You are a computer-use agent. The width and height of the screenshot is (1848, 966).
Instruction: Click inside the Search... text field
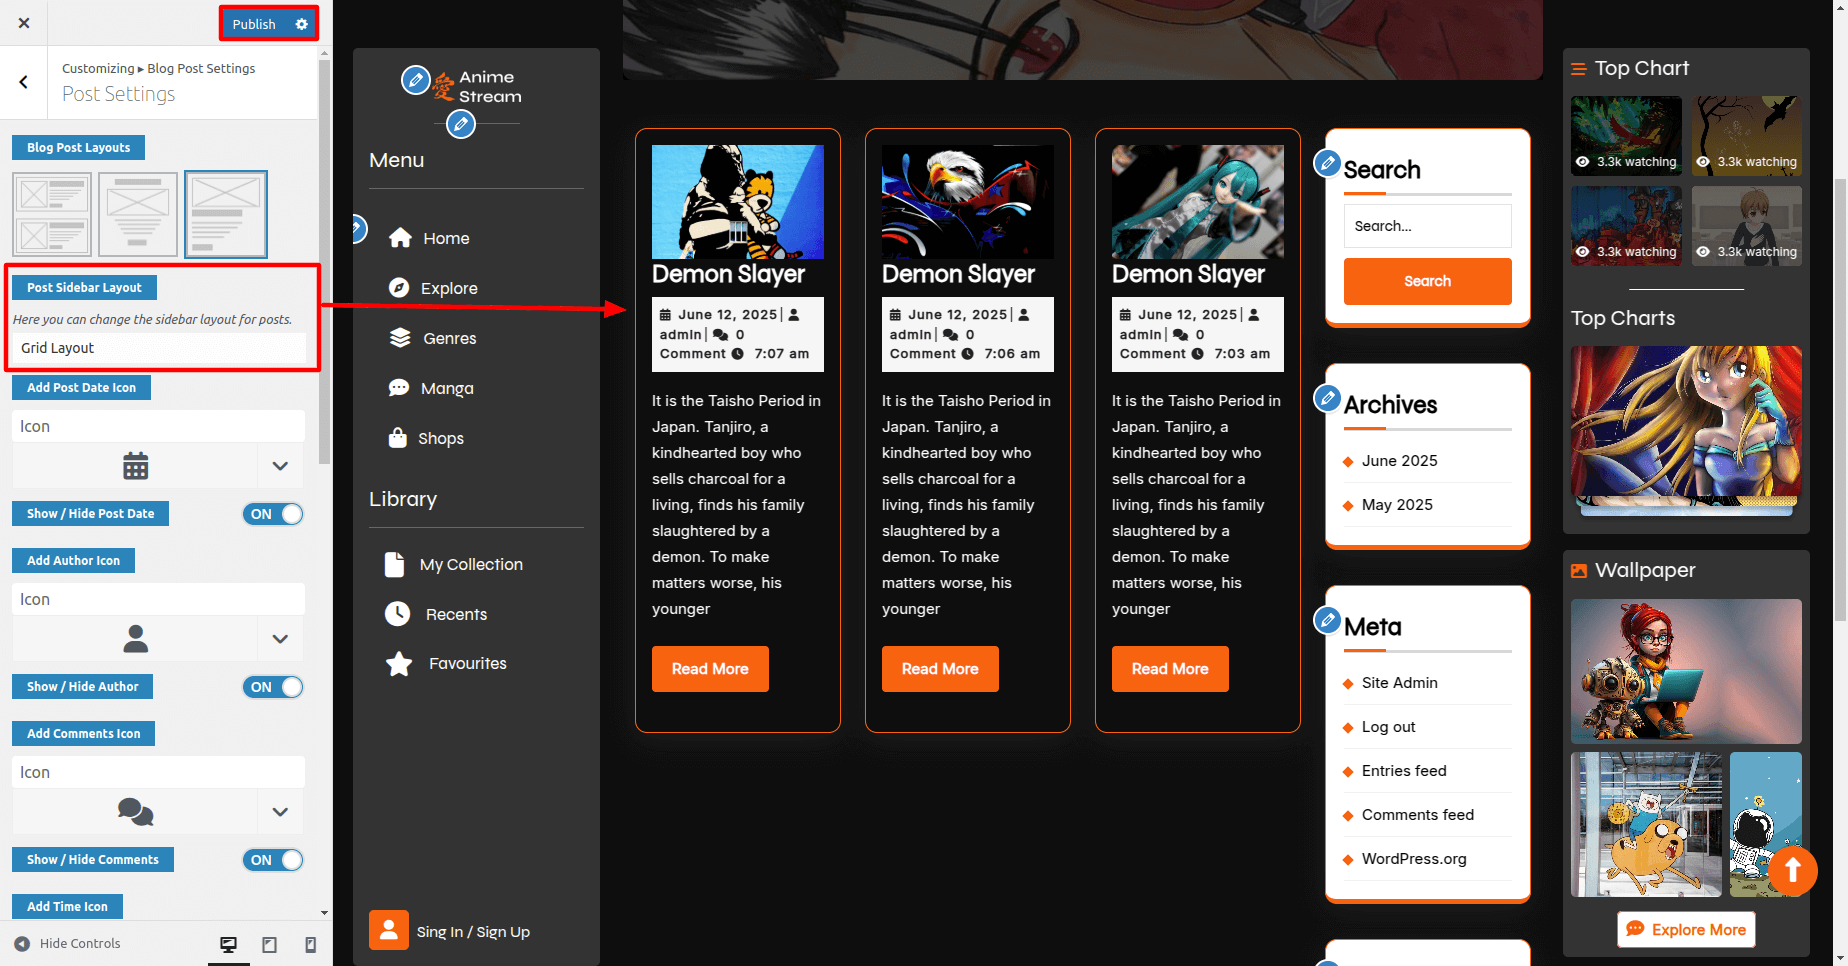click(x=1427, y=226)
